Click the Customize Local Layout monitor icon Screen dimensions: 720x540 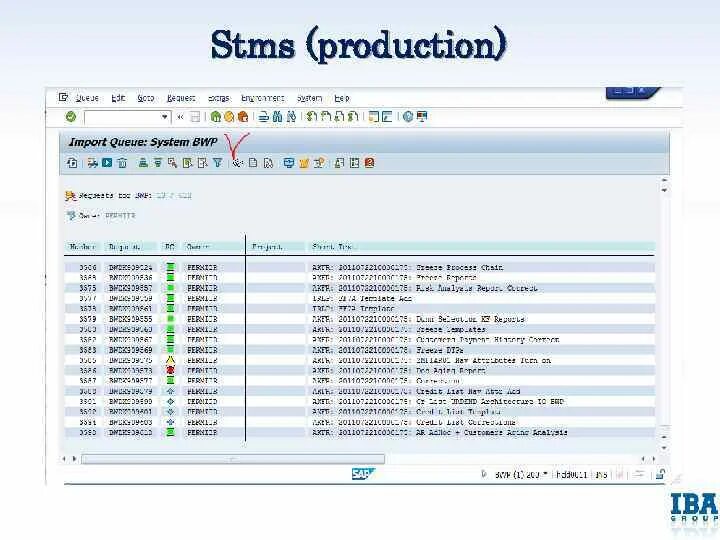[422, 117]
